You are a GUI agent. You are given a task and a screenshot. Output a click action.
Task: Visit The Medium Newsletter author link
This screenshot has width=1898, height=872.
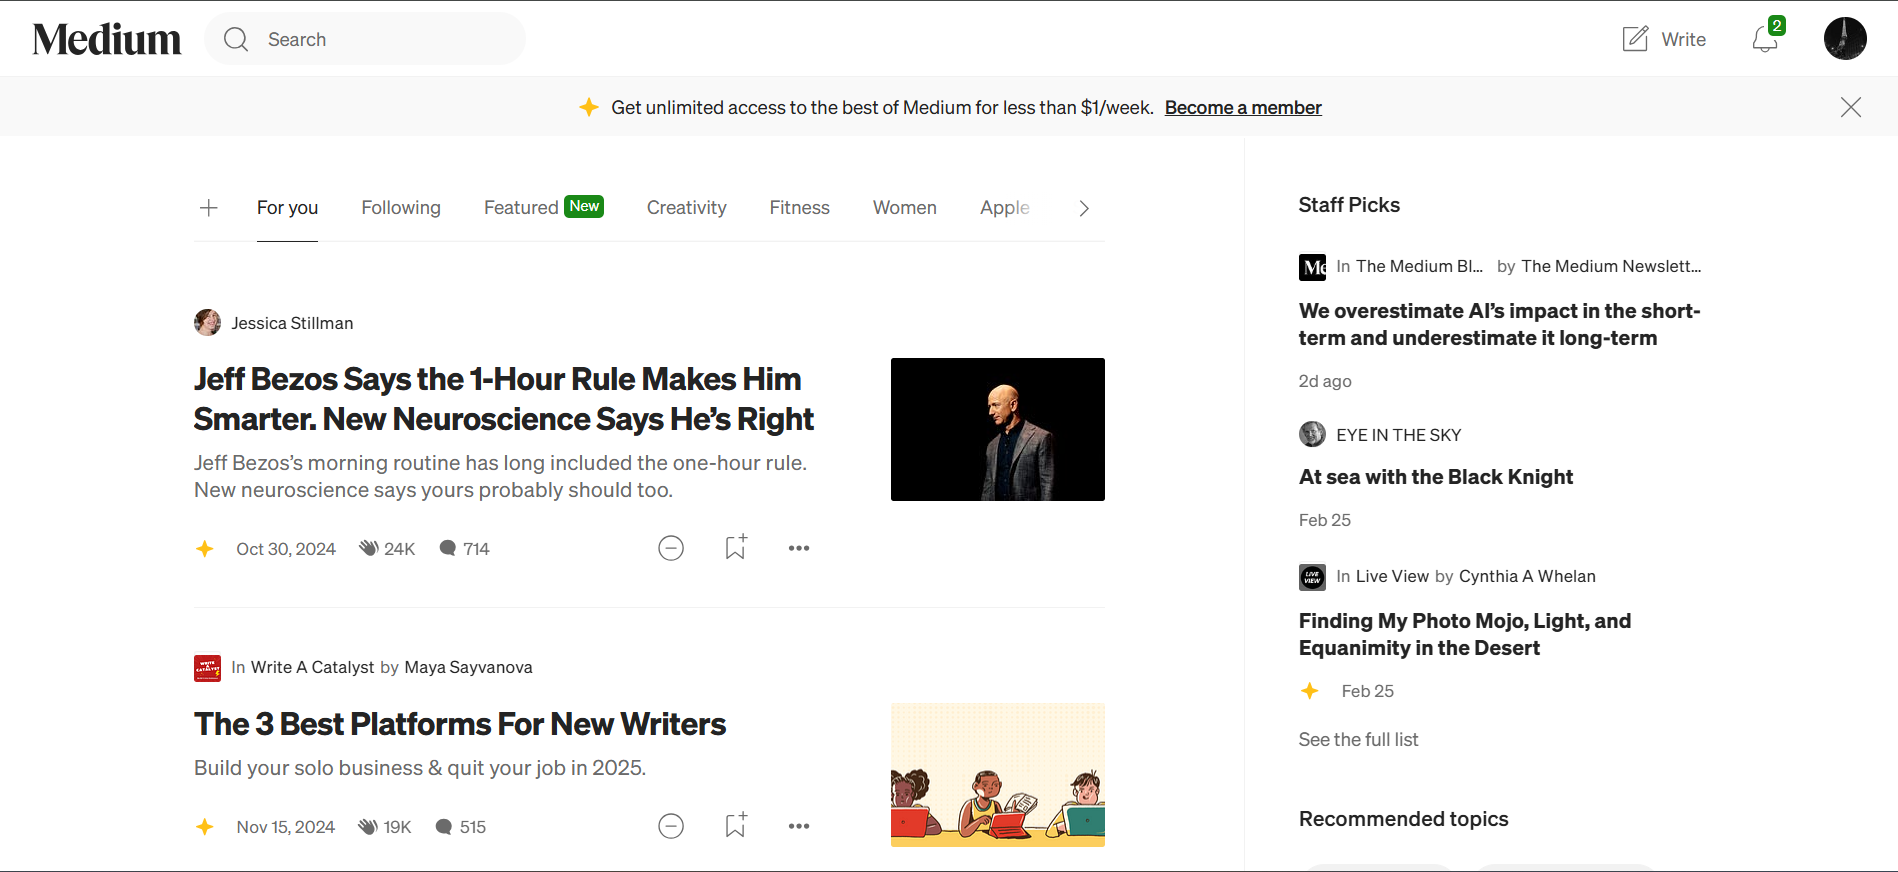pyautogui.click(x=1611, y=266)
